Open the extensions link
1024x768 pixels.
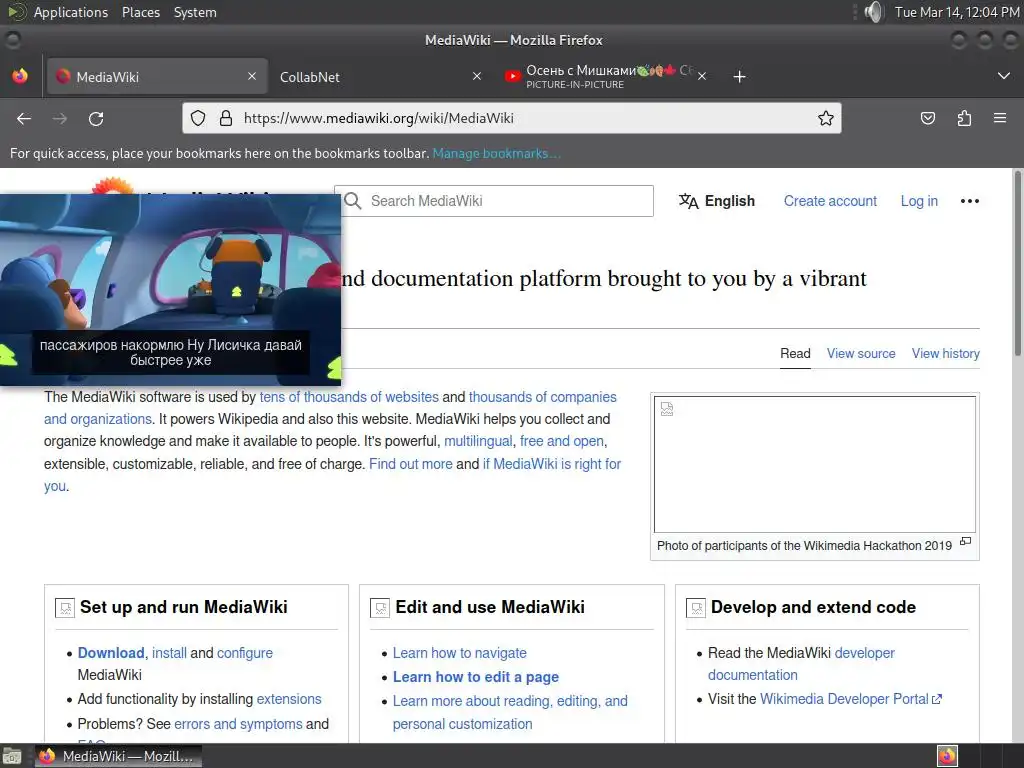[289, 699]
